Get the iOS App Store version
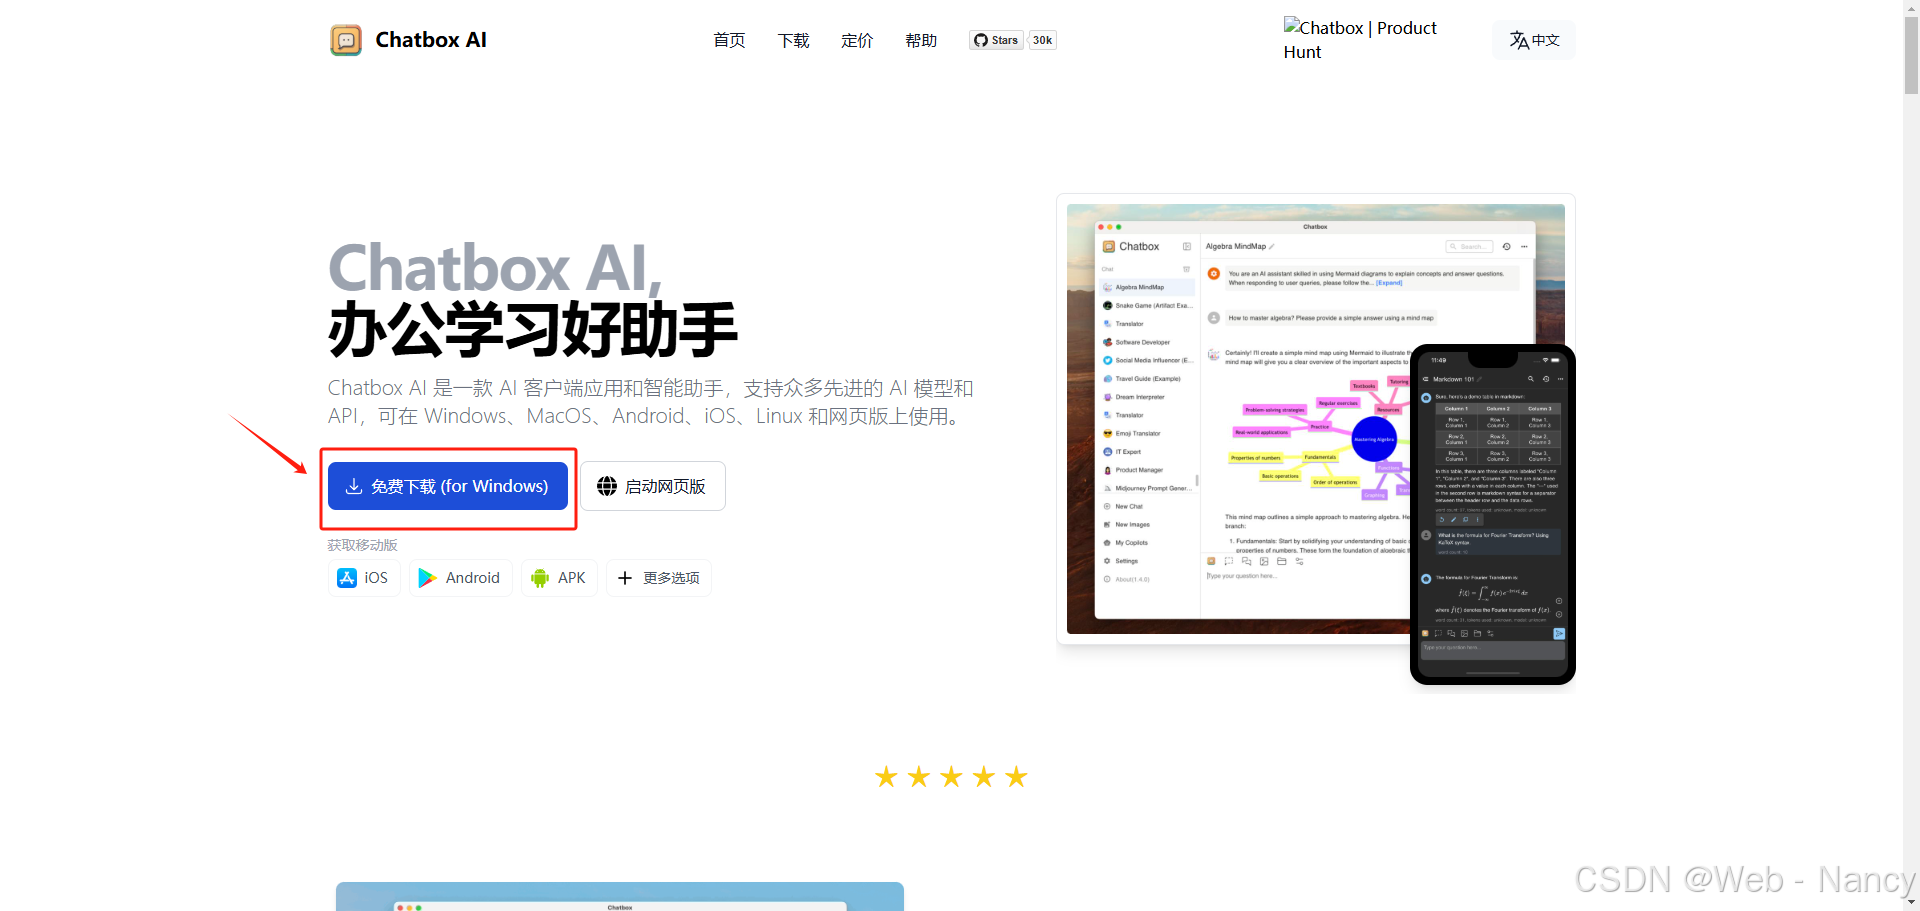The width and height of the screenshot is (1920, 911). (x=364, y=578)
